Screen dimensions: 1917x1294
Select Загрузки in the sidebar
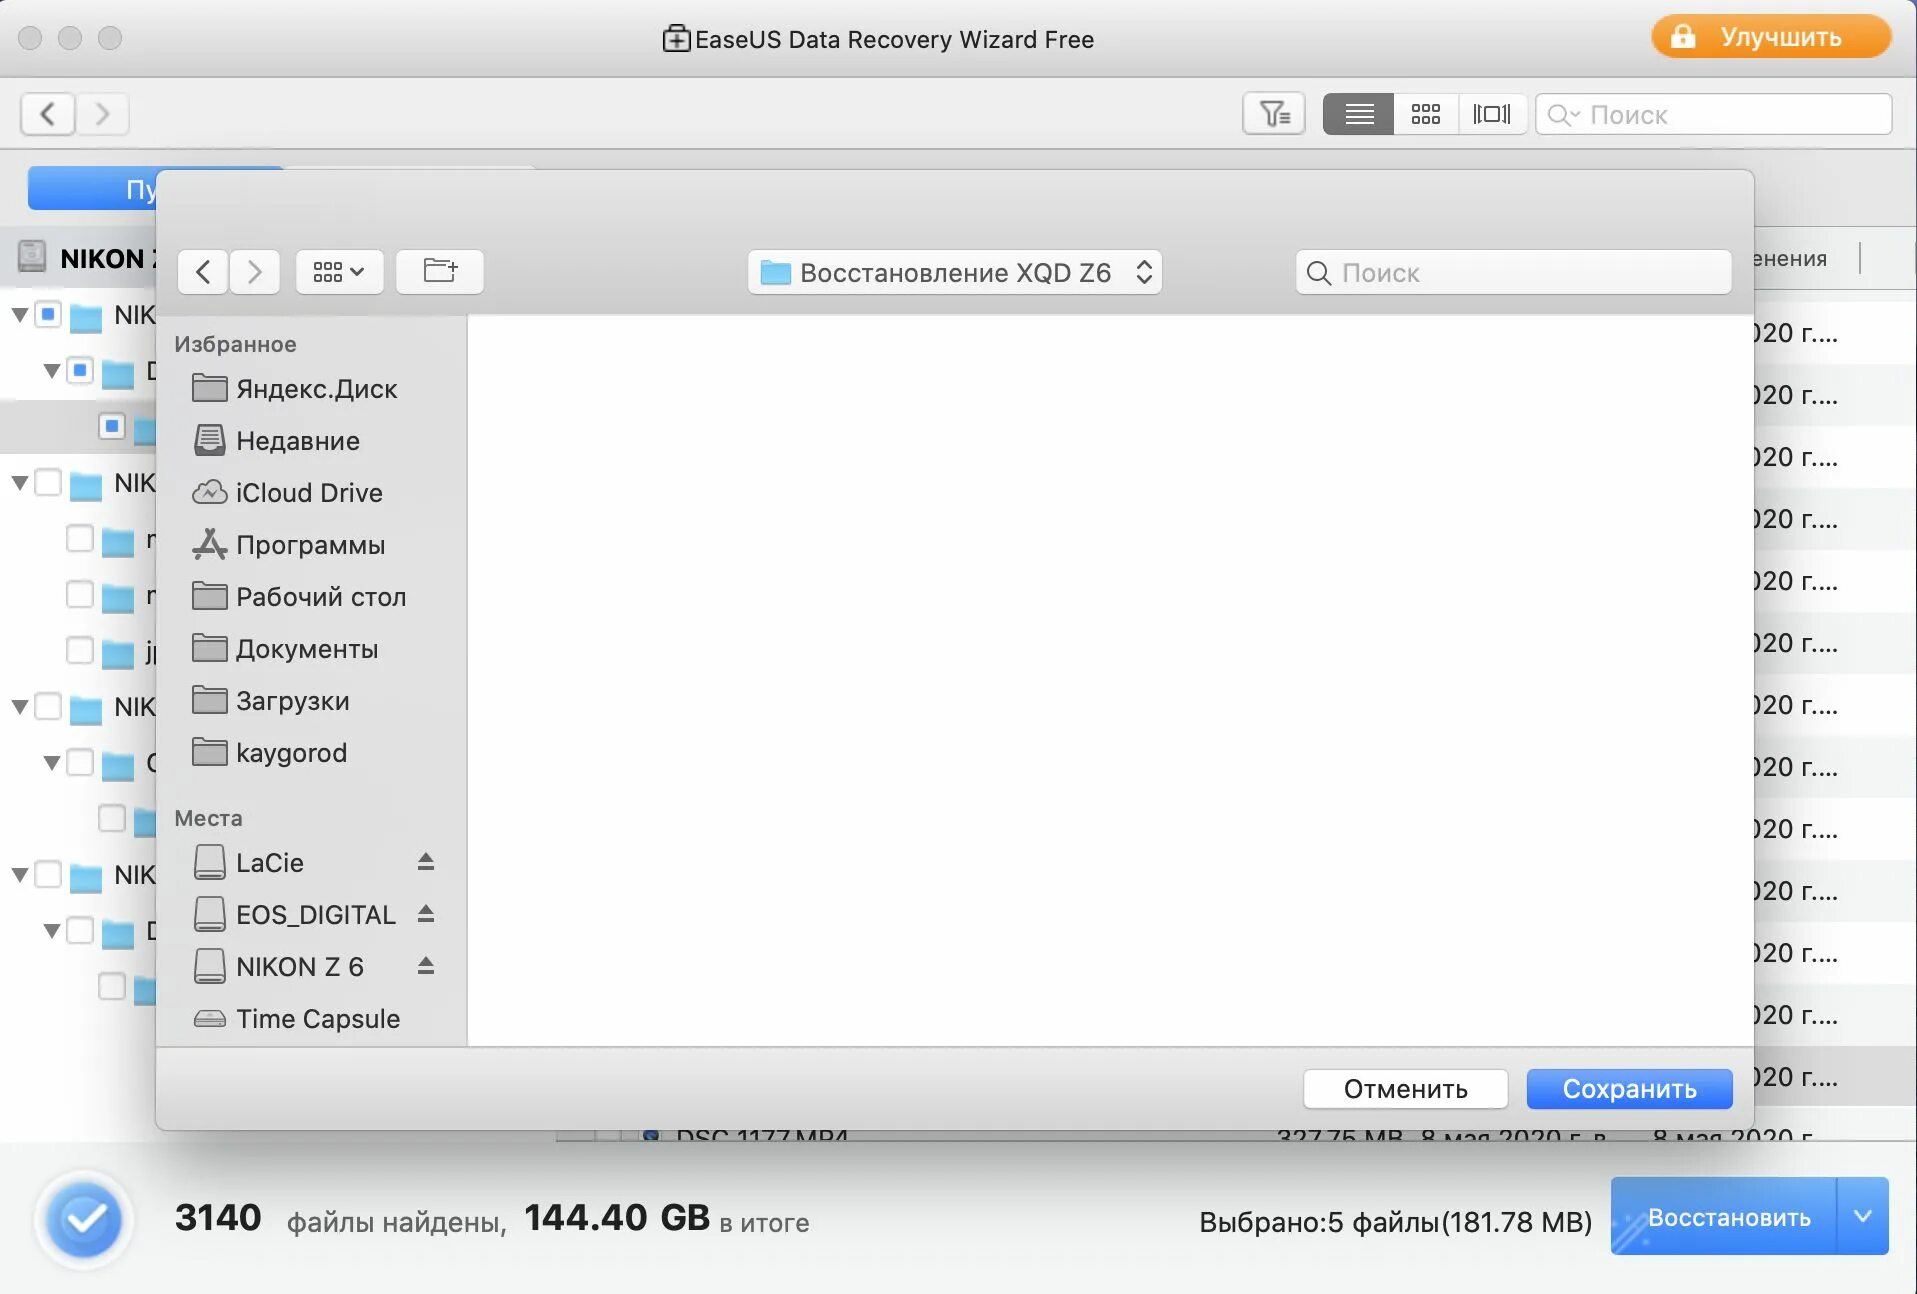pyautogui.click(x=311, y=700)
